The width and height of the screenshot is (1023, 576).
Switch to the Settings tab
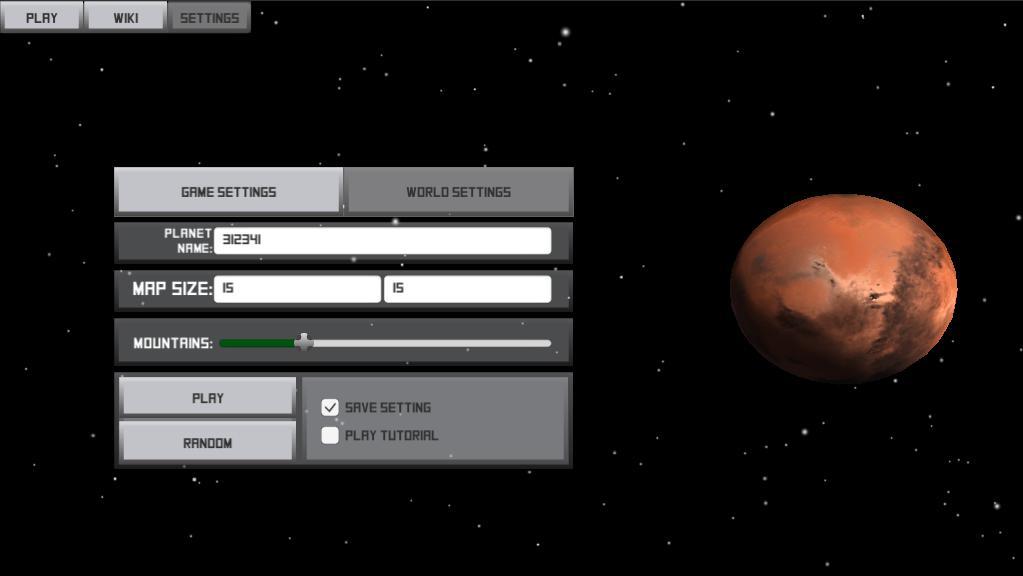[x=209, y=17]
